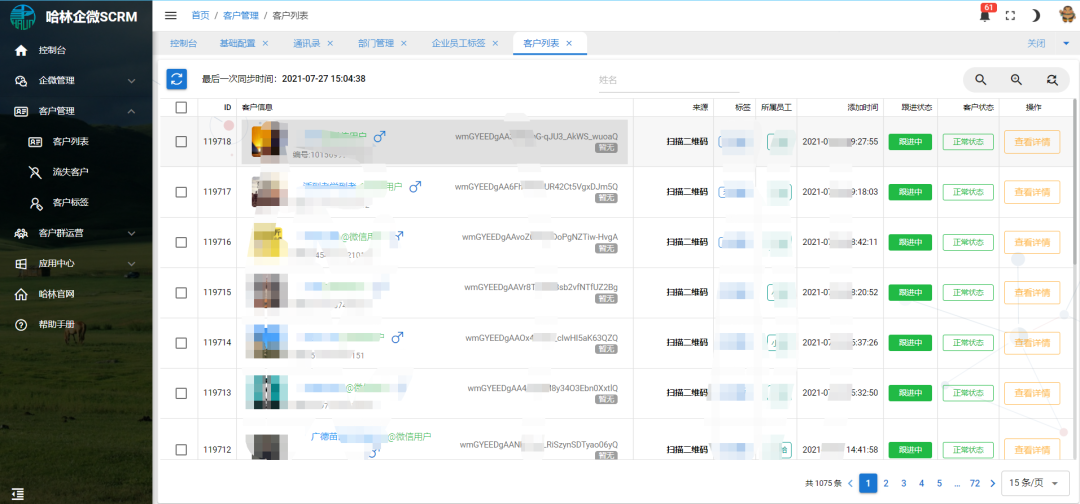Click the zoom-in magnifier icon above table

[1016, 80]
